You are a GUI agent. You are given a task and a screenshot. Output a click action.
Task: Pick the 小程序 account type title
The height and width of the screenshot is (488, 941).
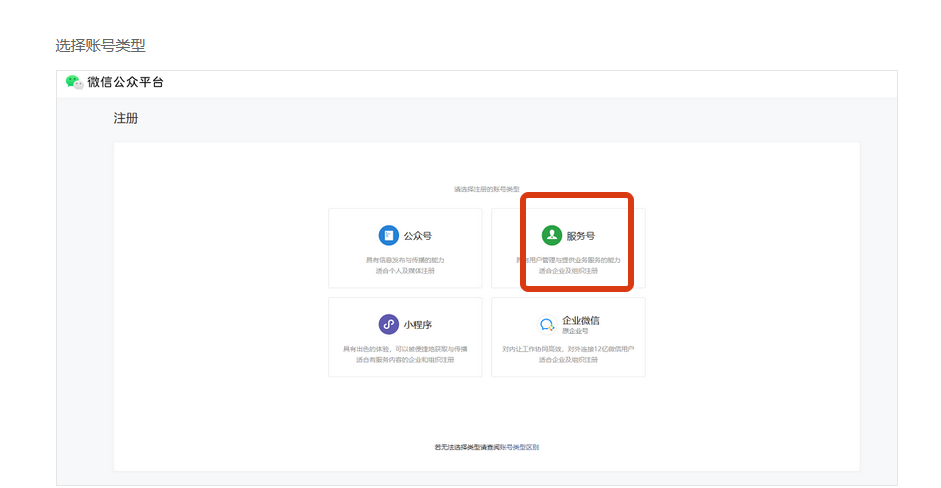tap(418, 325)
